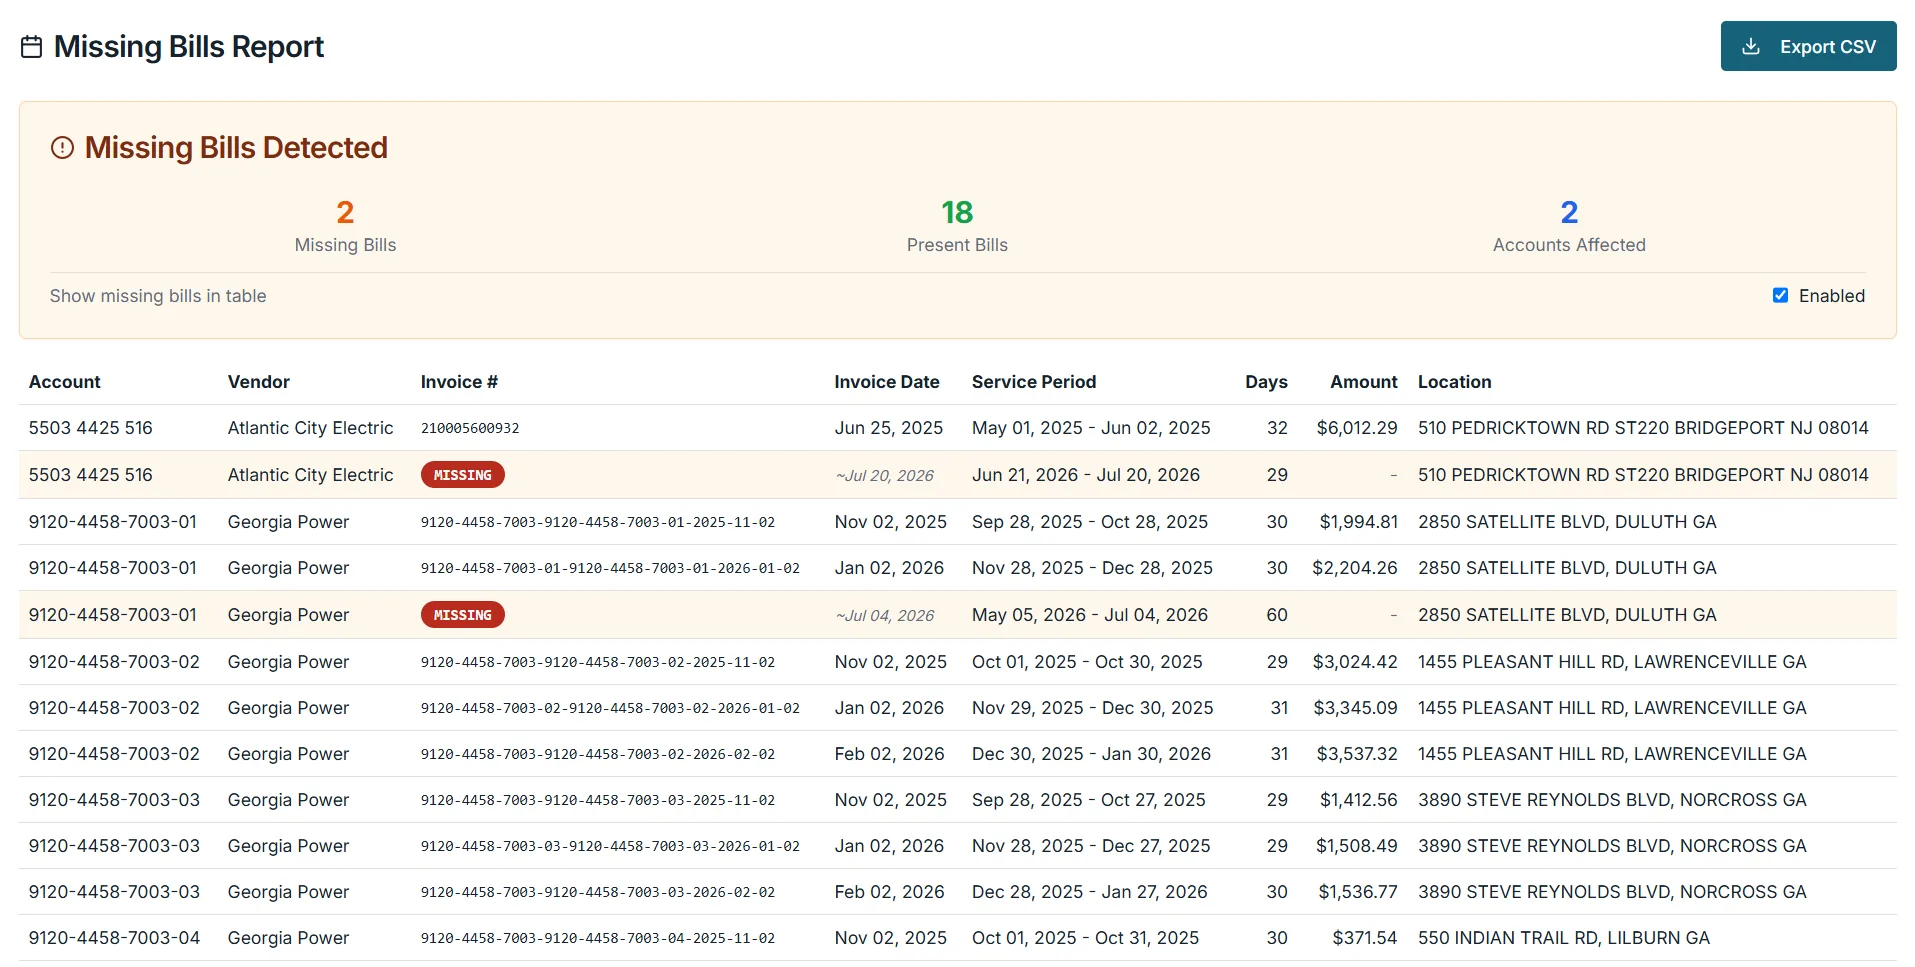Image resolution: width=1915 pixels, height=967 pixels.
Task: Click amount $2,204.26
Action: point(1355,568)
